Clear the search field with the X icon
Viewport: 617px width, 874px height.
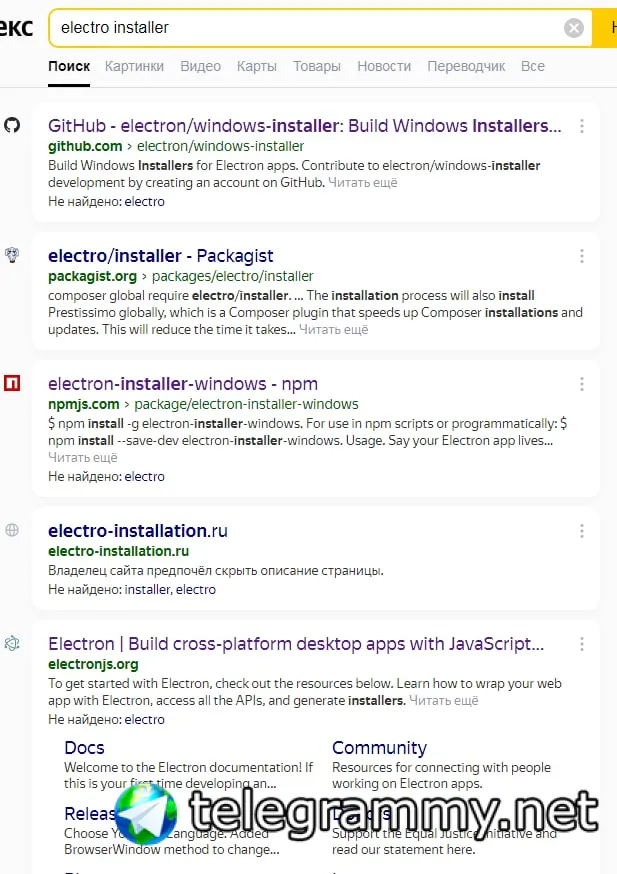574,28
